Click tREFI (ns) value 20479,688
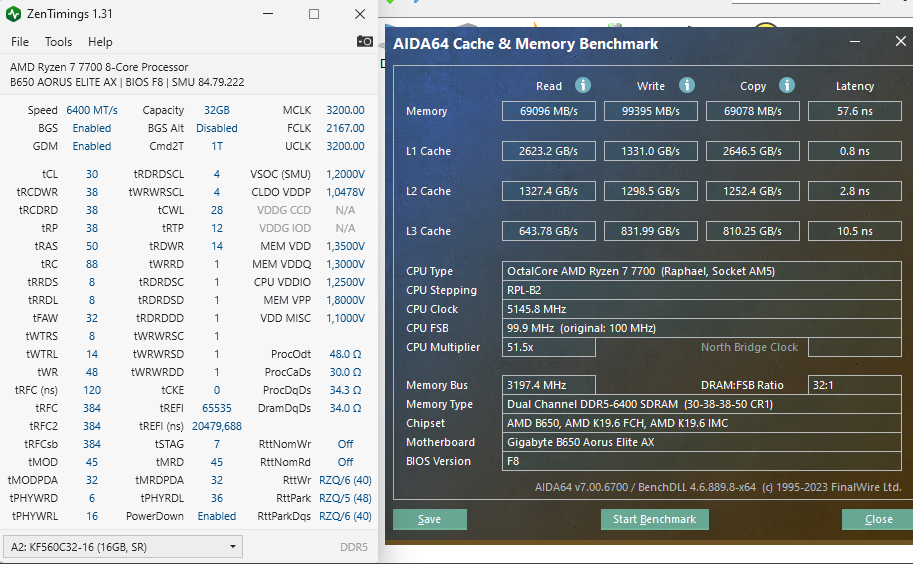Screen dimensions: 913x564 point(217,426)
